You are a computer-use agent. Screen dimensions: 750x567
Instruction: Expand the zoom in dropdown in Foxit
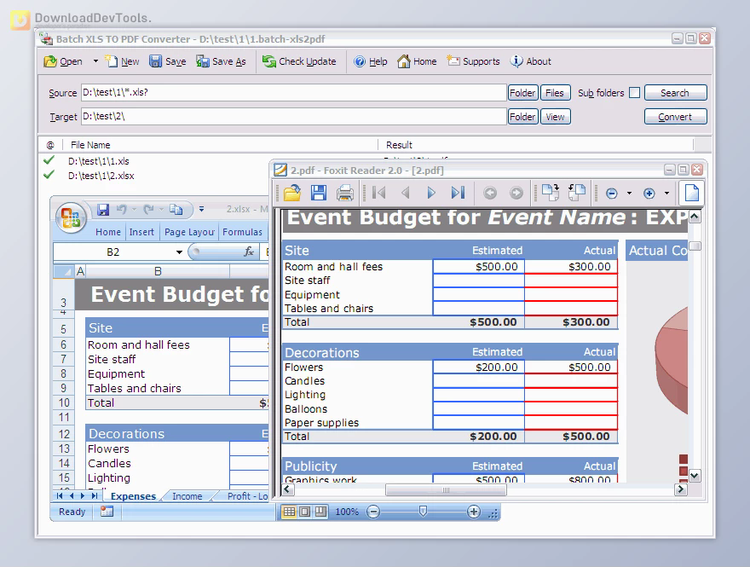point(666,193)
